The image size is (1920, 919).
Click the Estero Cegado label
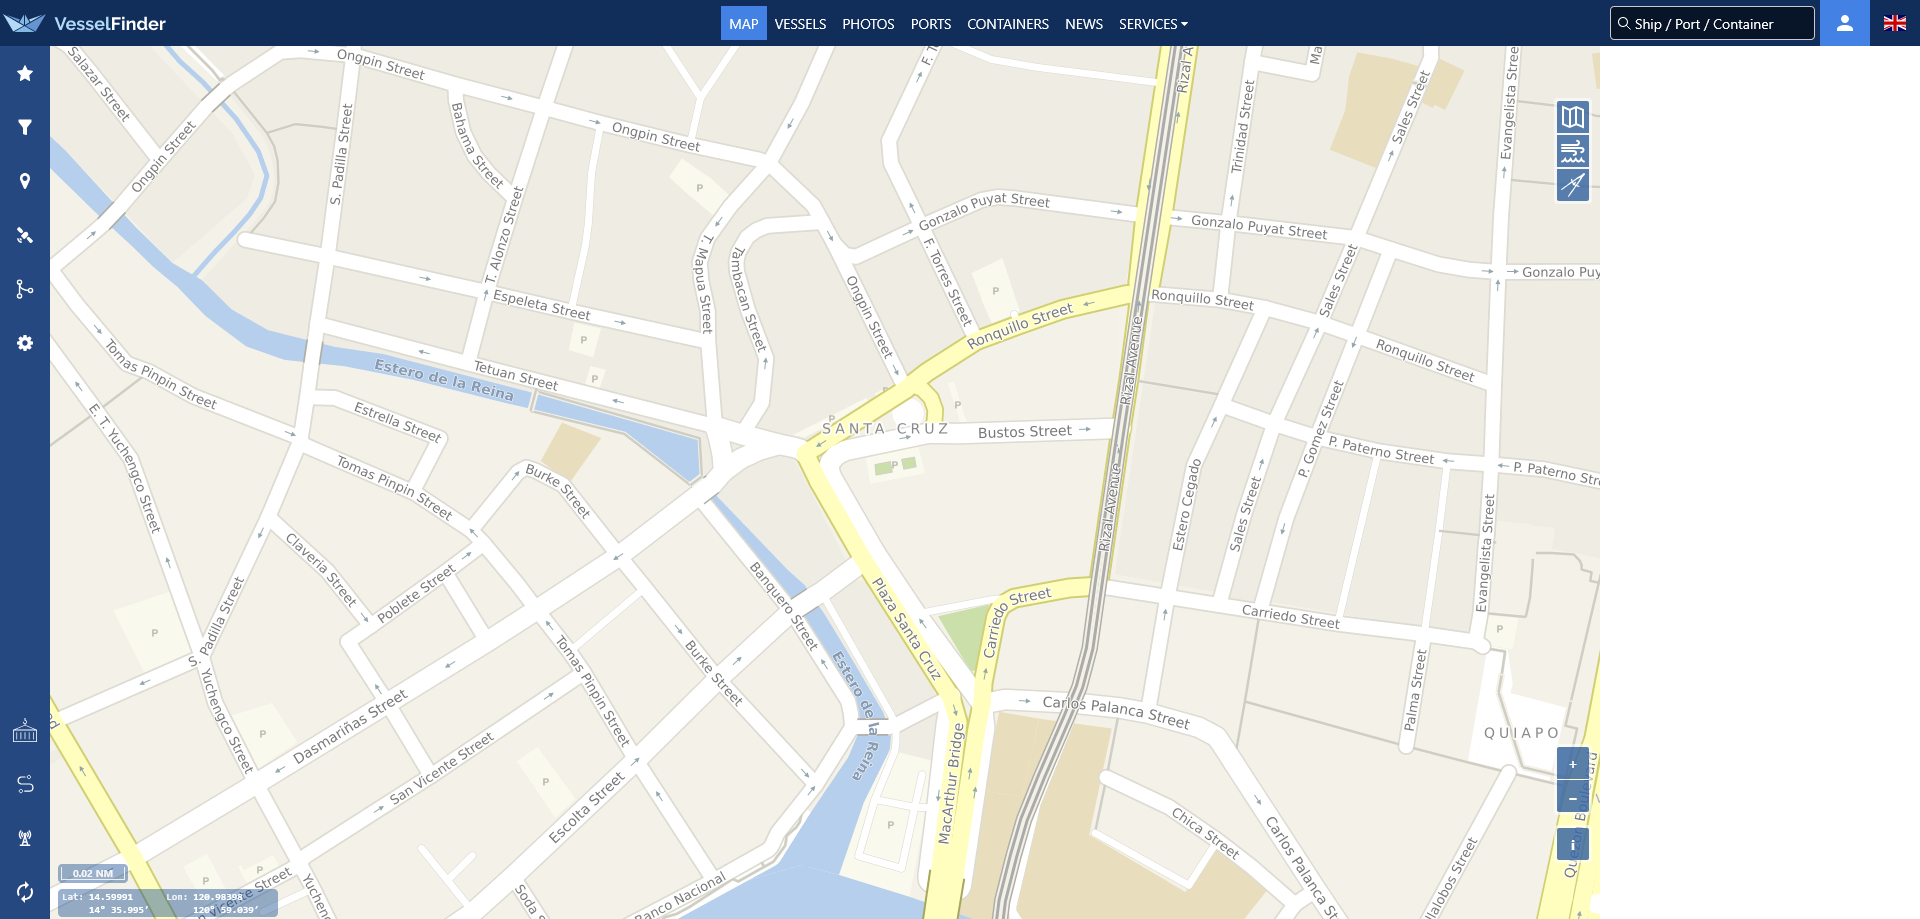tap(1186, 505)
